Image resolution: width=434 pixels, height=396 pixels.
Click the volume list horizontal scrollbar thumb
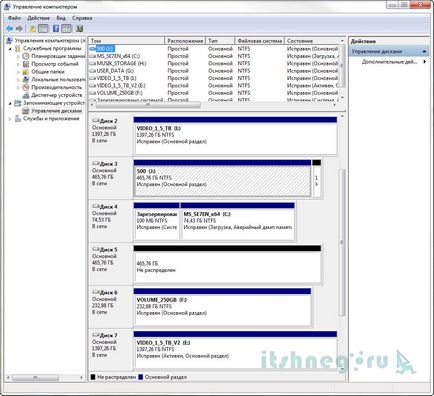click(148, 105)
